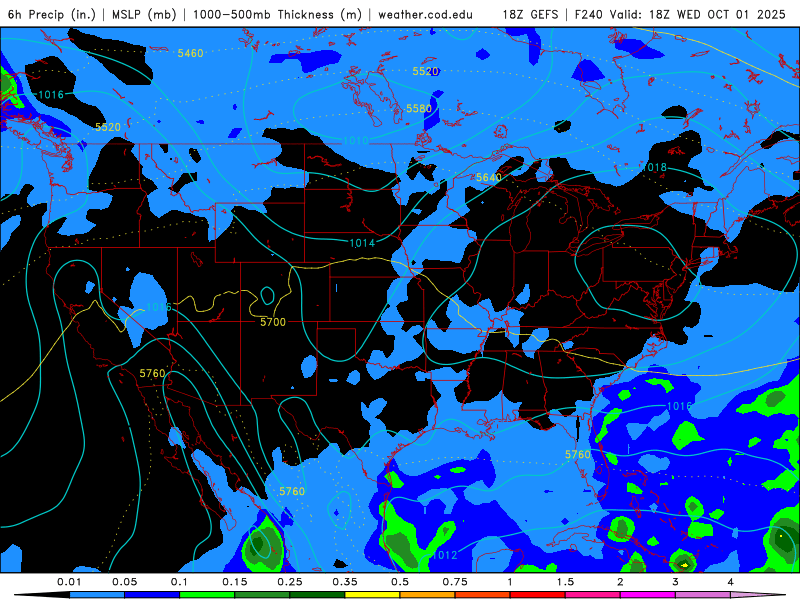This screenshot has height=600, width=800.
Task: Click the "6h Precip (in.)" header label
Action: click(x=52, y=14)
